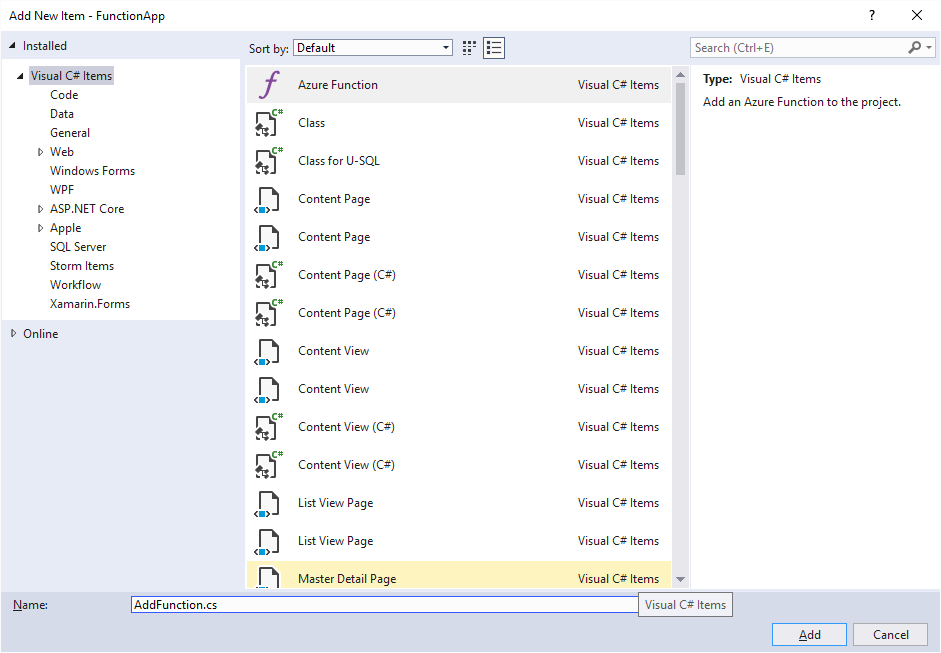Screen dimensions: 941x653
Task: Select the Code category
Action: coord(64,95)
